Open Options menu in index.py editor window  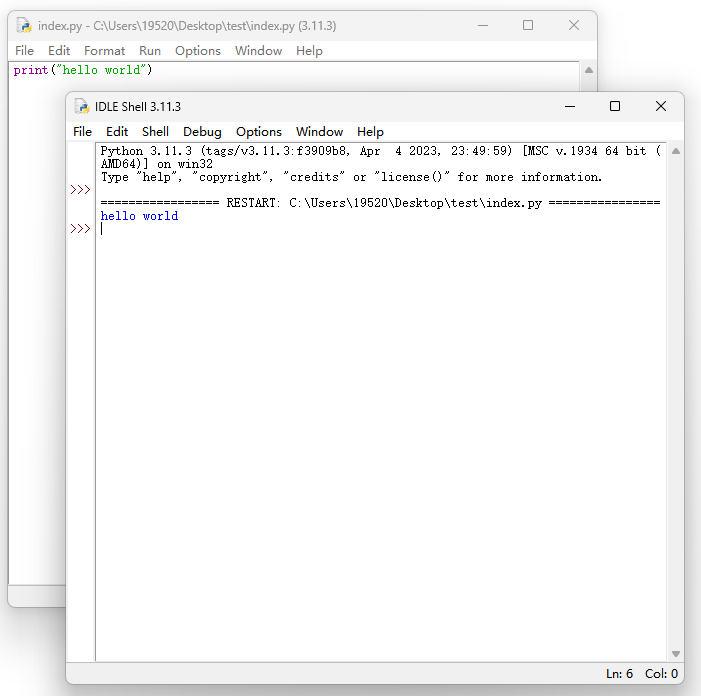coord(198,51)
